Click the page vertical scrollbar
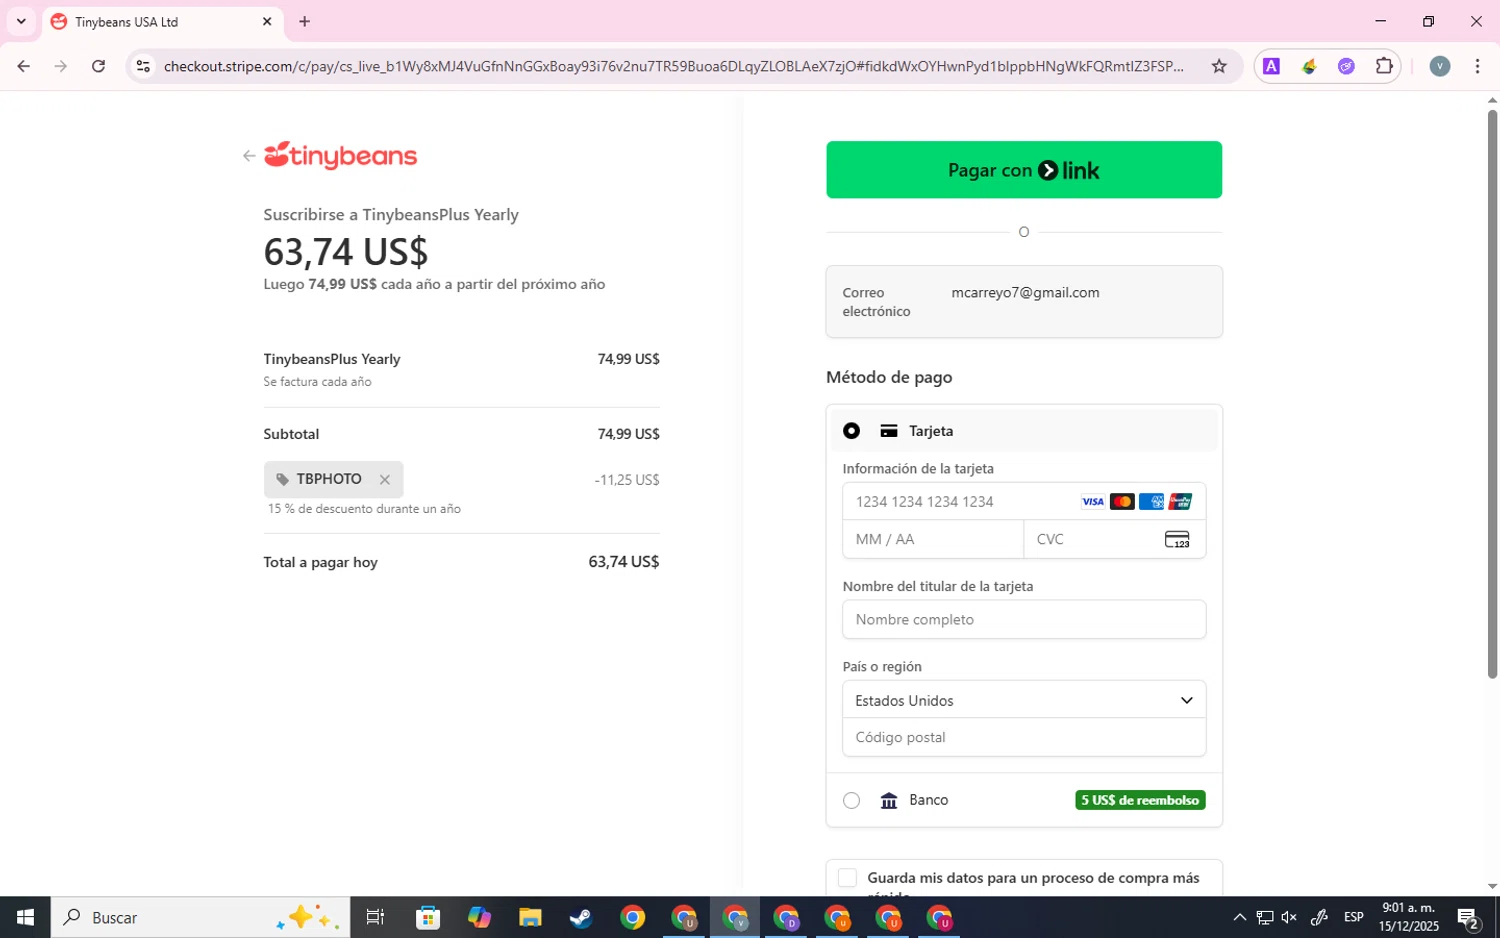The width and height of the screenshot is (1500, 938). click(1492, 395)
